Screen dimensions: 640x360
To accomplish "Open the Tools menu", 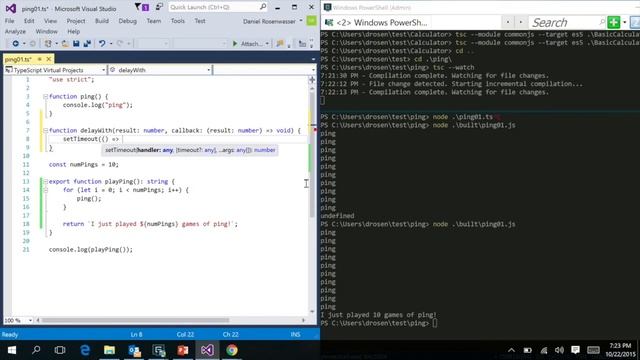I will (178, 21).
